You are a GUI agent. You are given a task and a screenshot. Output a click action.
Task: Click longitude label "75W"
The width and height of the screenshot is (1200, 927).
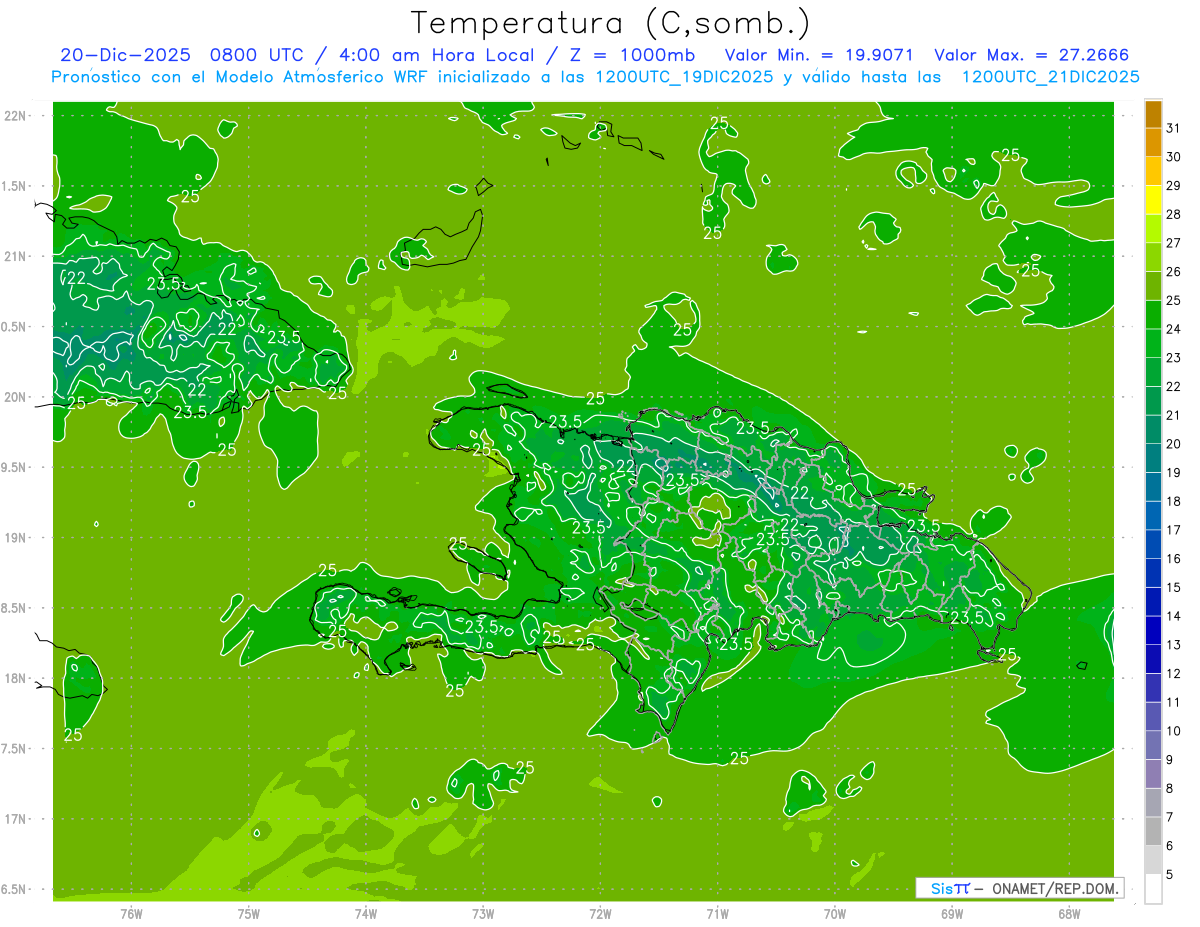pos(249,913)
